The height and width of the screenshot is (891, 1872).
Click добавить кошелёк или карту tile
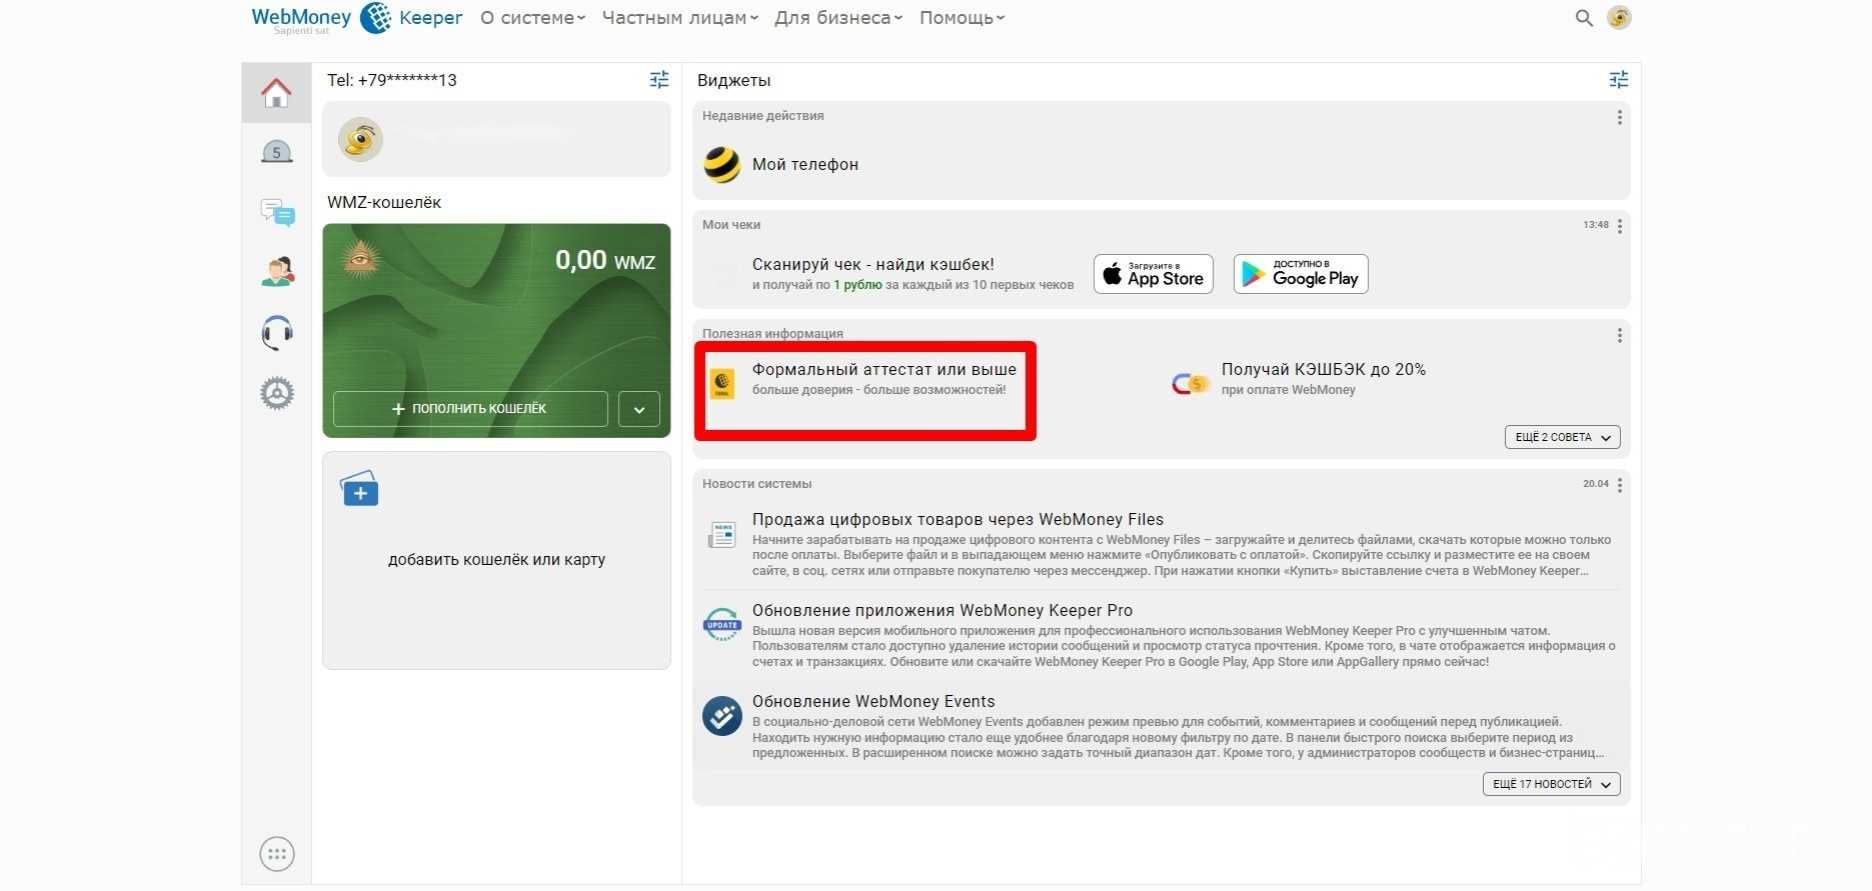[x=496, y=559]
